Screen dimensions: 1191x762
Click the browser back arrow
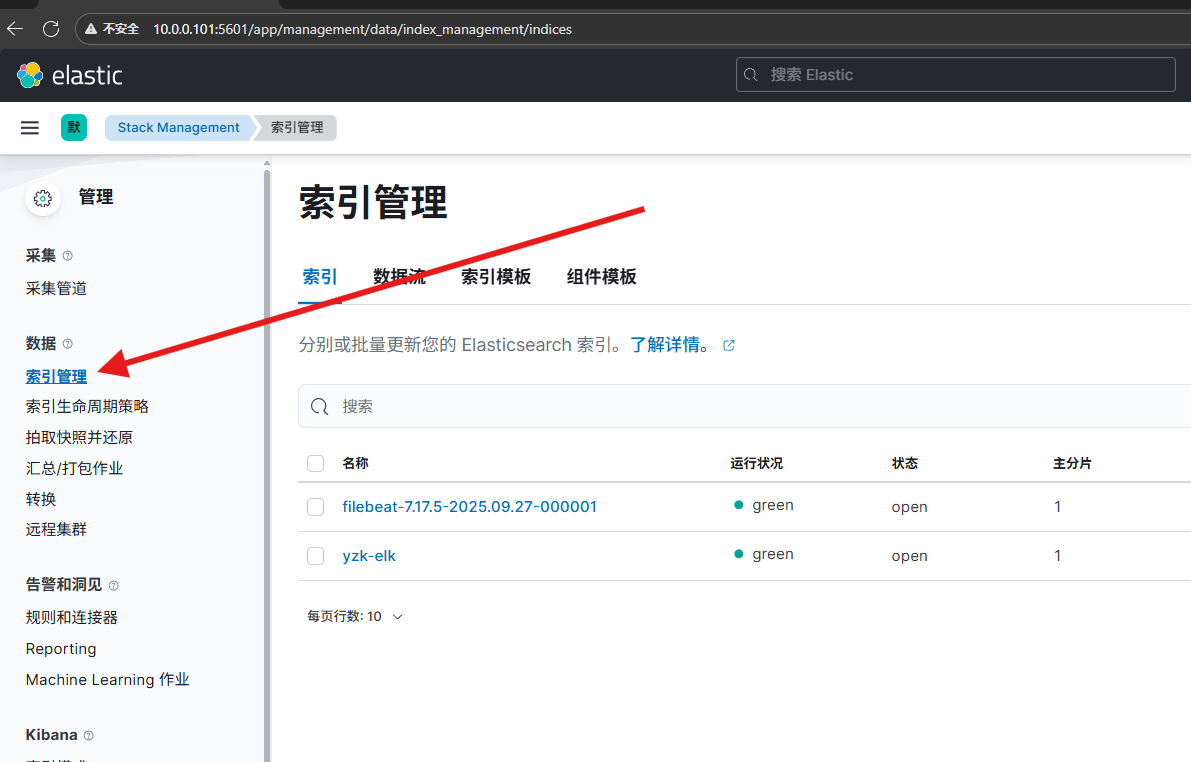click(x=15, y=29)
